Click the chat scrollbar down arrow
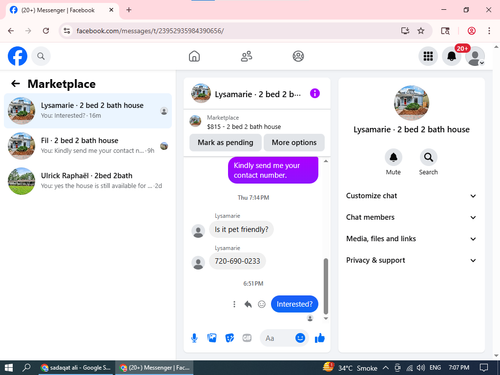Image resolution: width=500 pixels, height=375 pixels. click(326, 319)
